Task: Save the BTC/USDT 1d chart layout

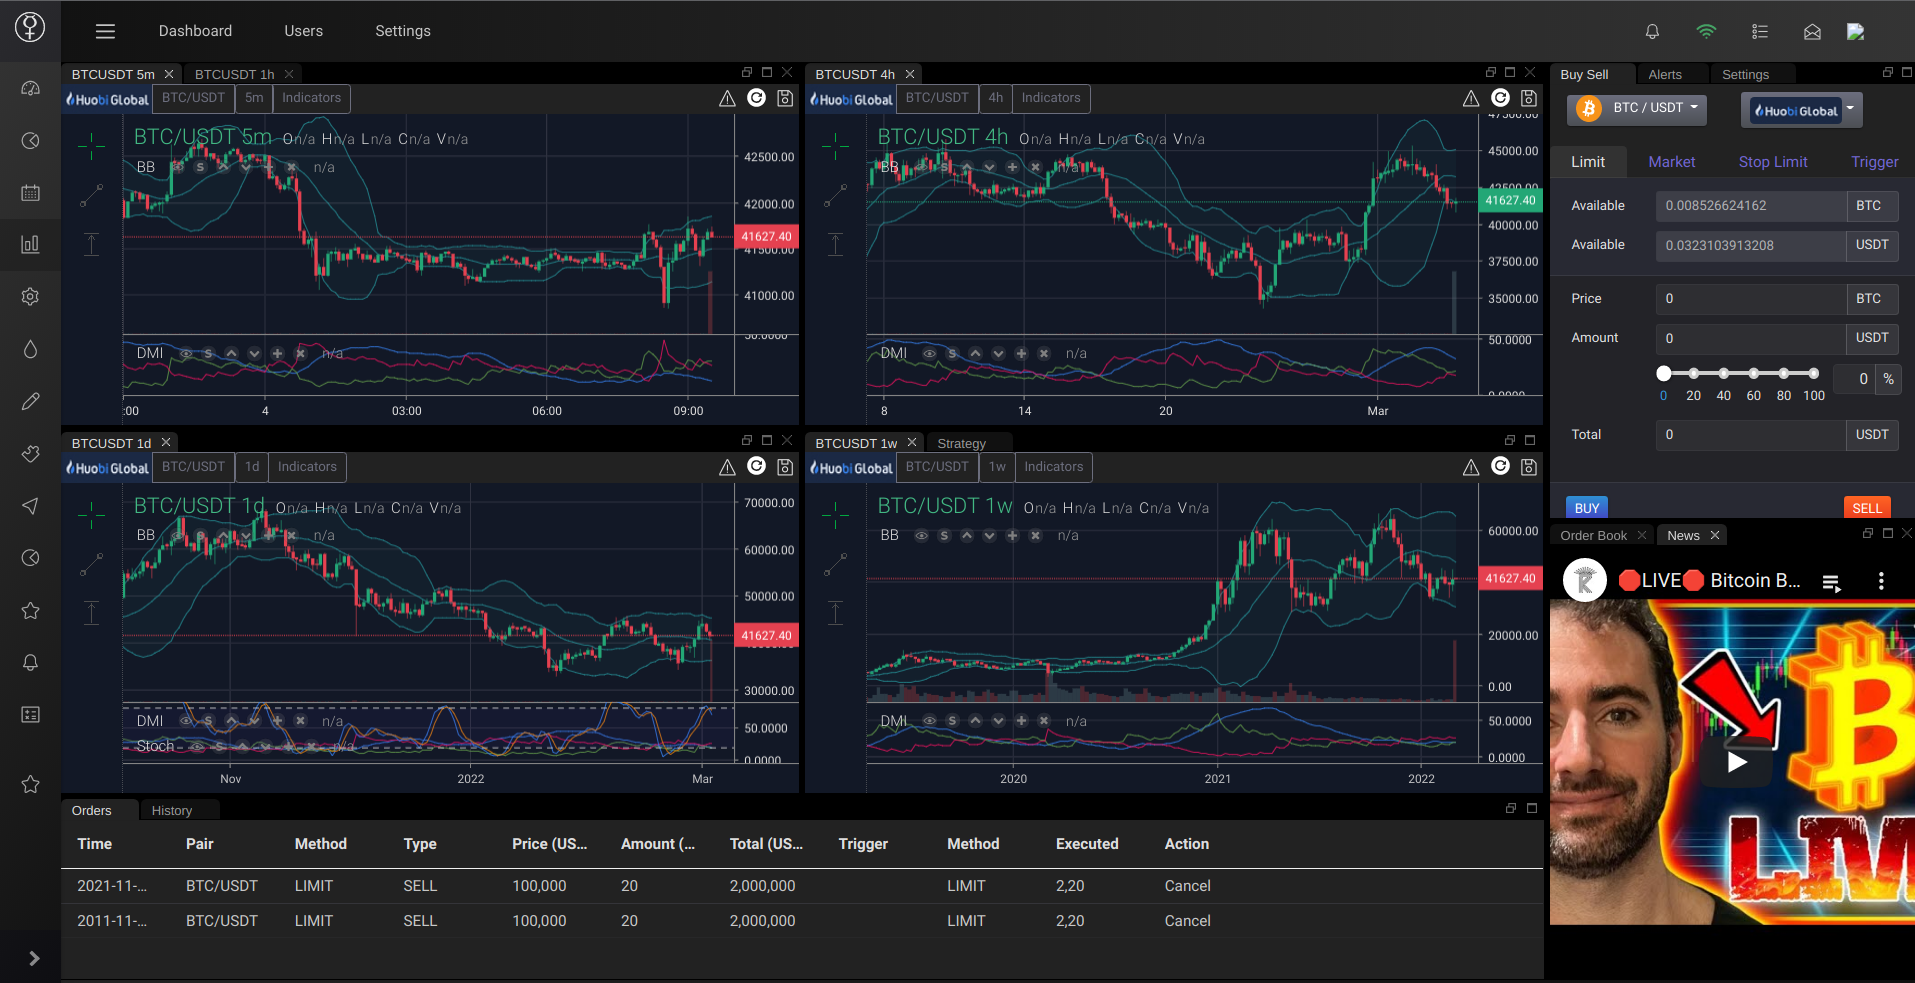Action: click(x=786, y=467)
